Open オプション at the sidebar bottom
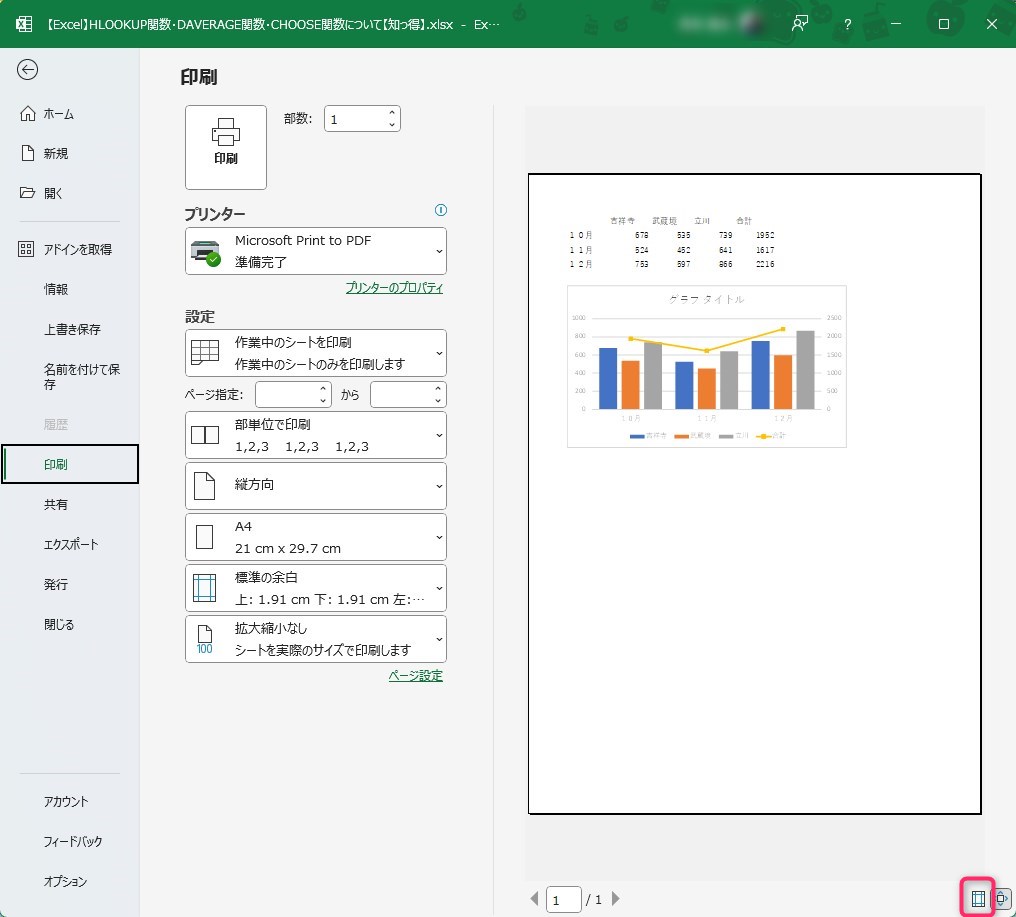Viewport: 1016px width, 917px height. tap(65, 882)
